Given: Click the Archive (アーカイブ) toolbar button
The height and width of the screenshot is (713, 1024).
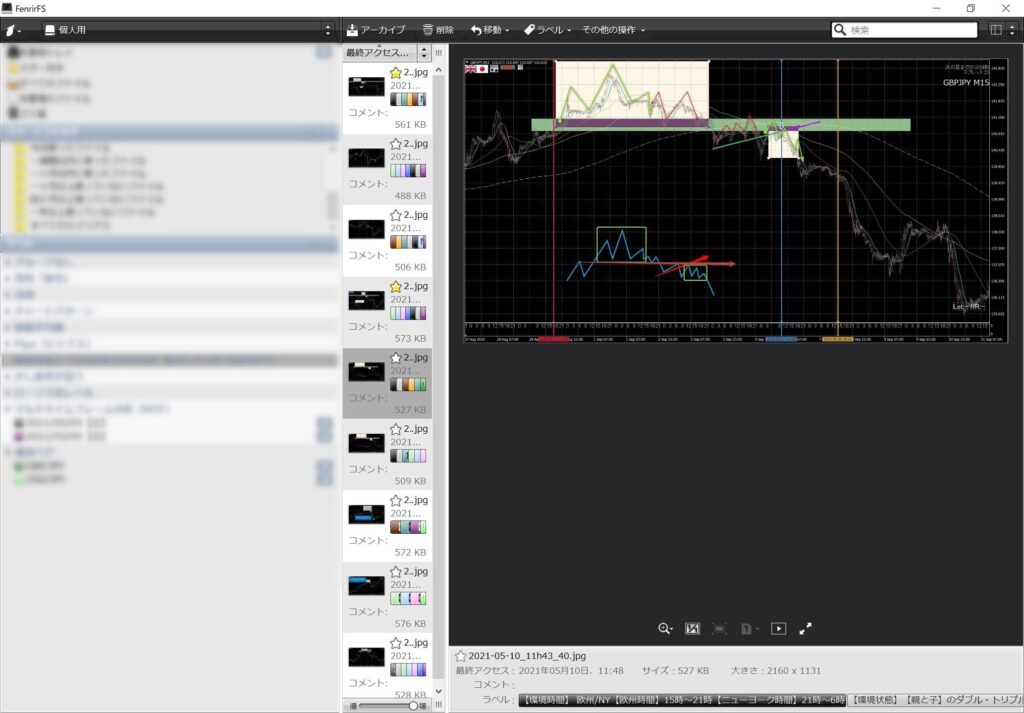Looking at the screenshot, I should [376, 30].
